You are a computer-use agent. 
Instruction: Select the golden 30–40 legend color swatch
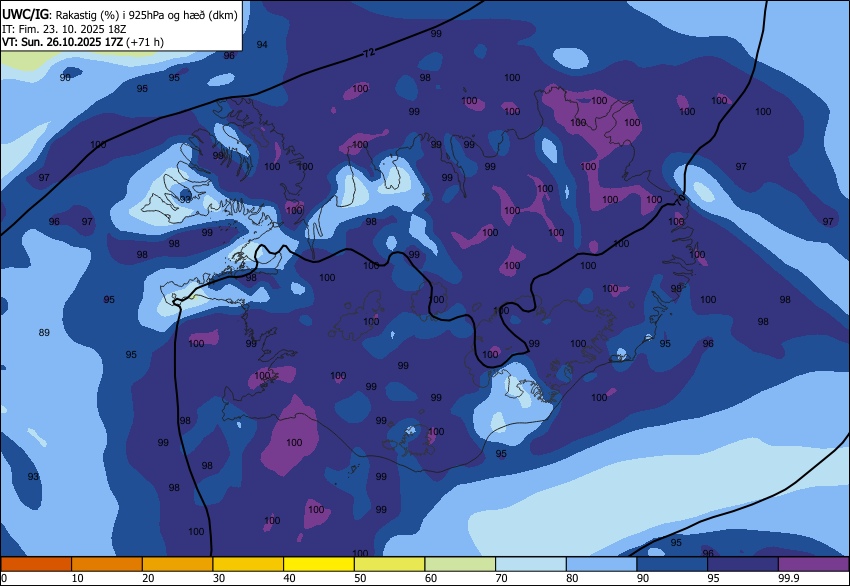tap(248, 564)
